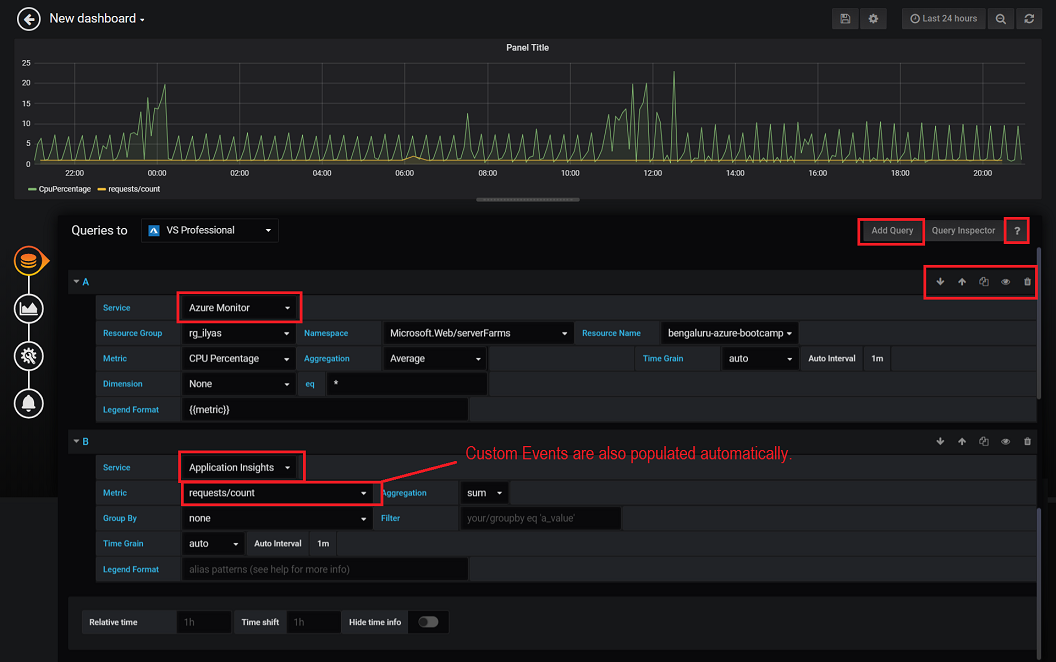Open the sum aggregation dropdown
The image size is (1056, 662).
(x=484, y=493)
